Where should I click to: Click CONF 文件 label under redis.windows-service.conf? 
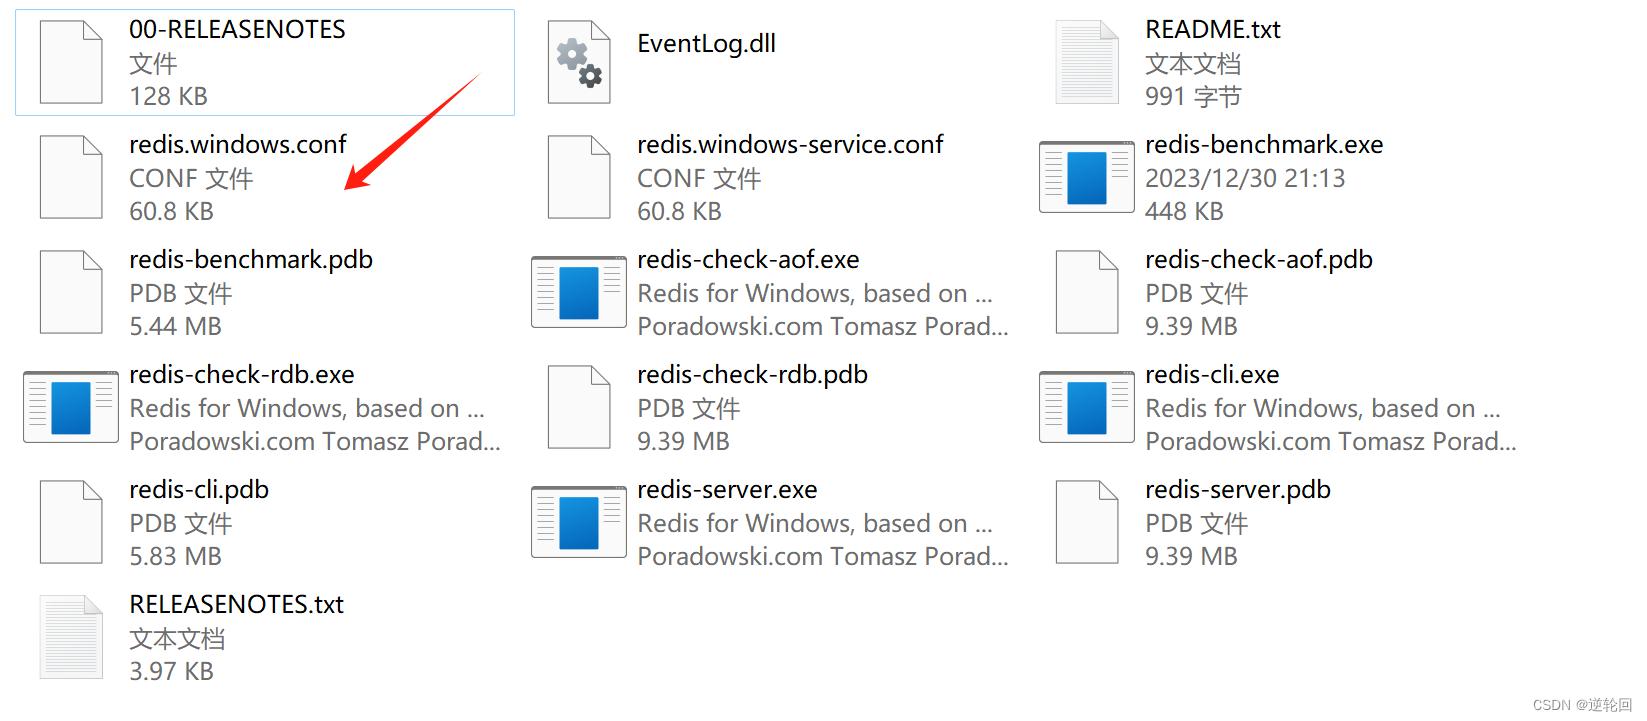(x=699, y=179)
